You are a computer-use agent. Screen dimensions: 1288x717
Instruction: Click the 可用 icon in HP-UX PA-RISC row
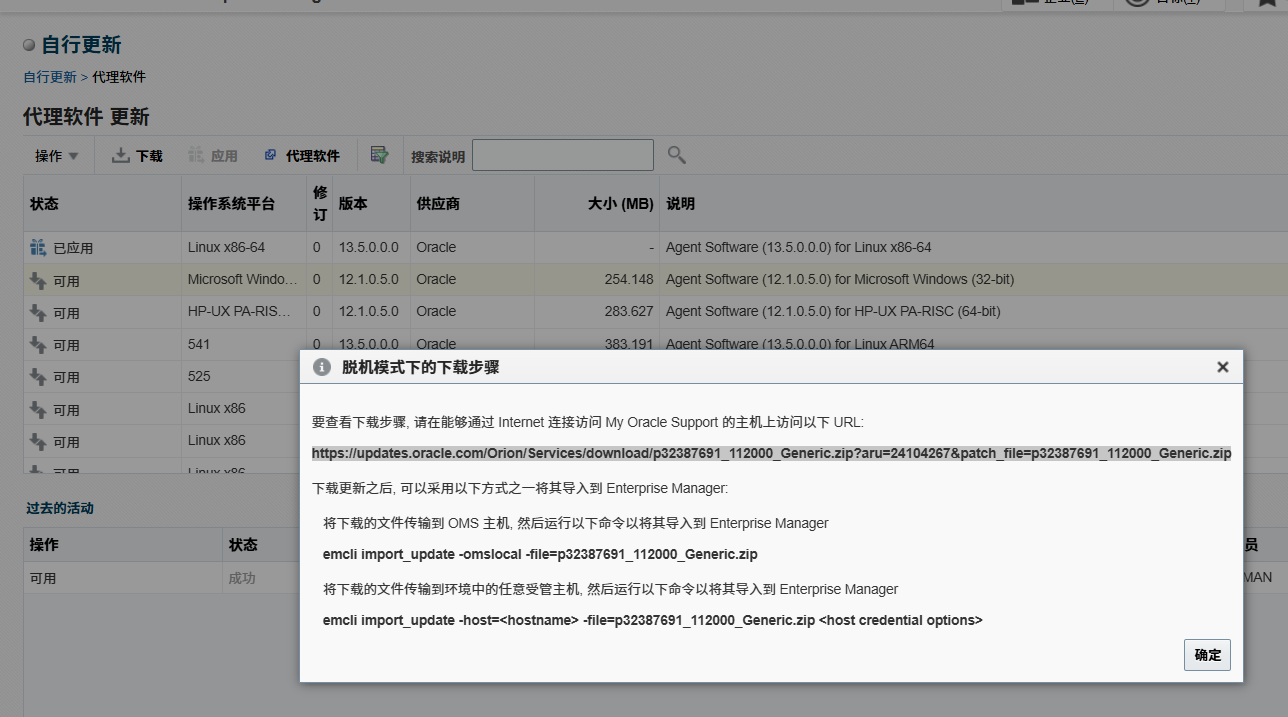39,312
